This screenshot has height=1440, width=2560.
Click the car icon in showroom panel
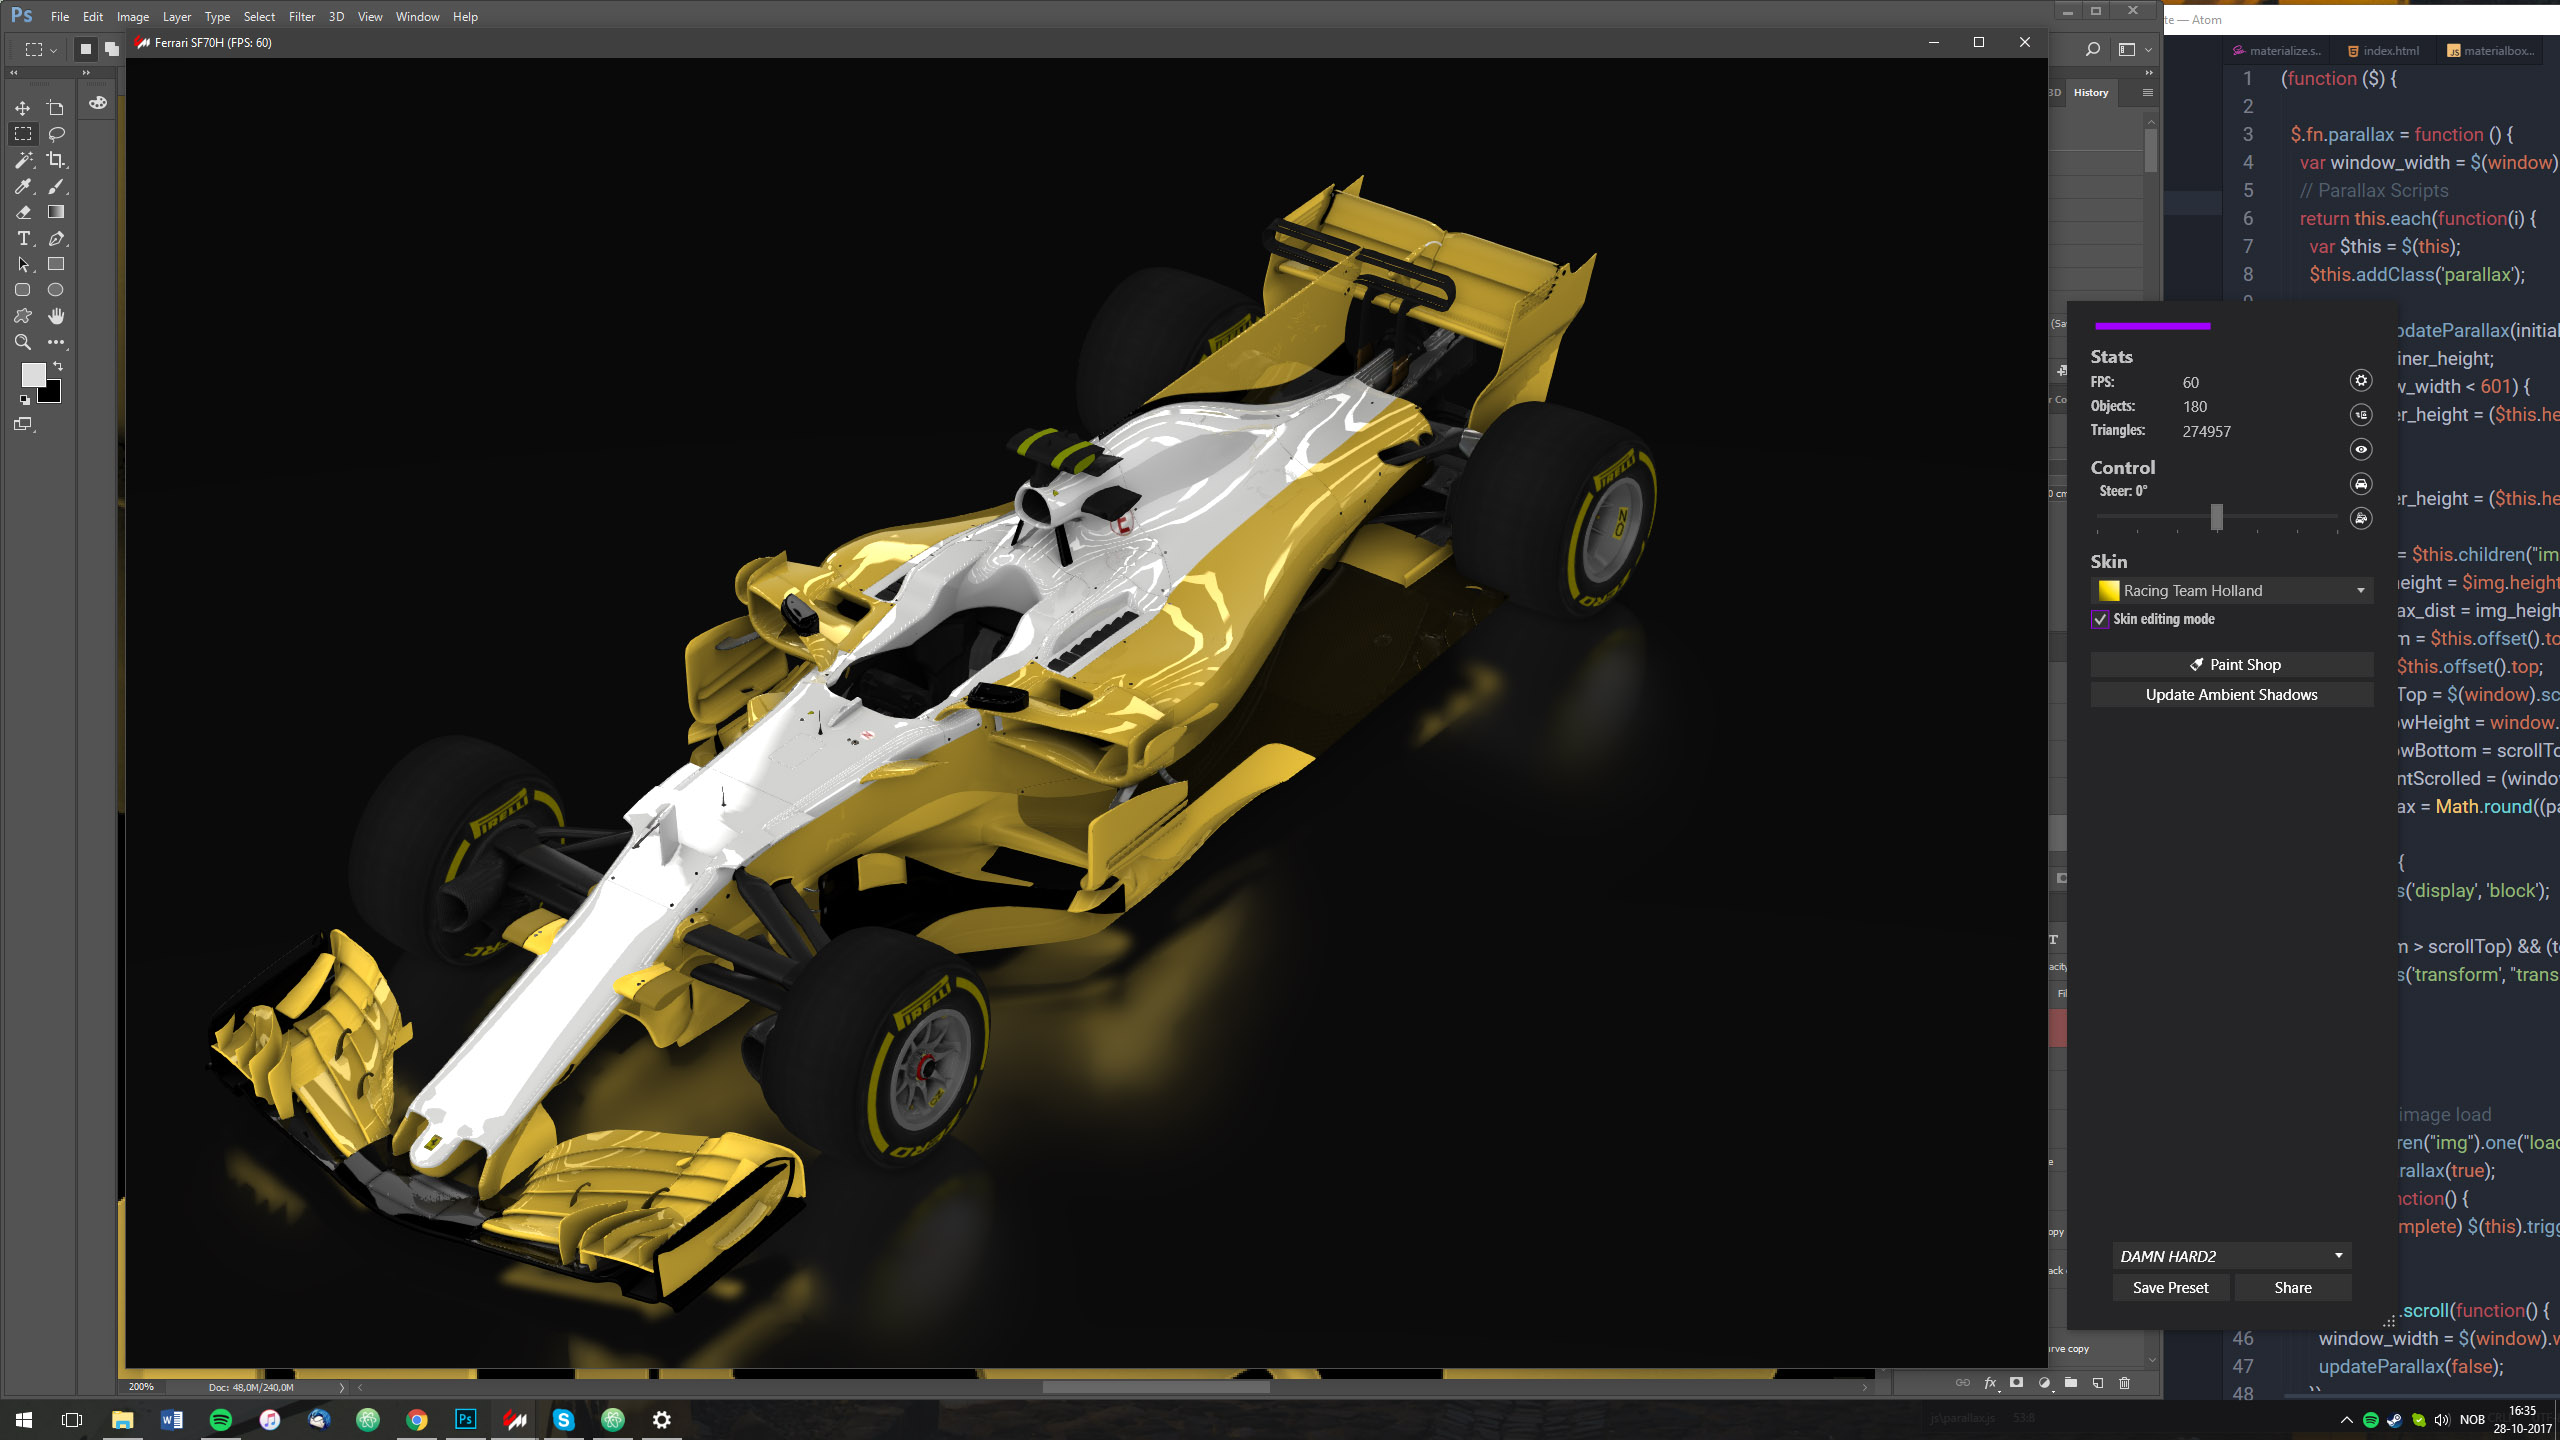[2361, 484]
